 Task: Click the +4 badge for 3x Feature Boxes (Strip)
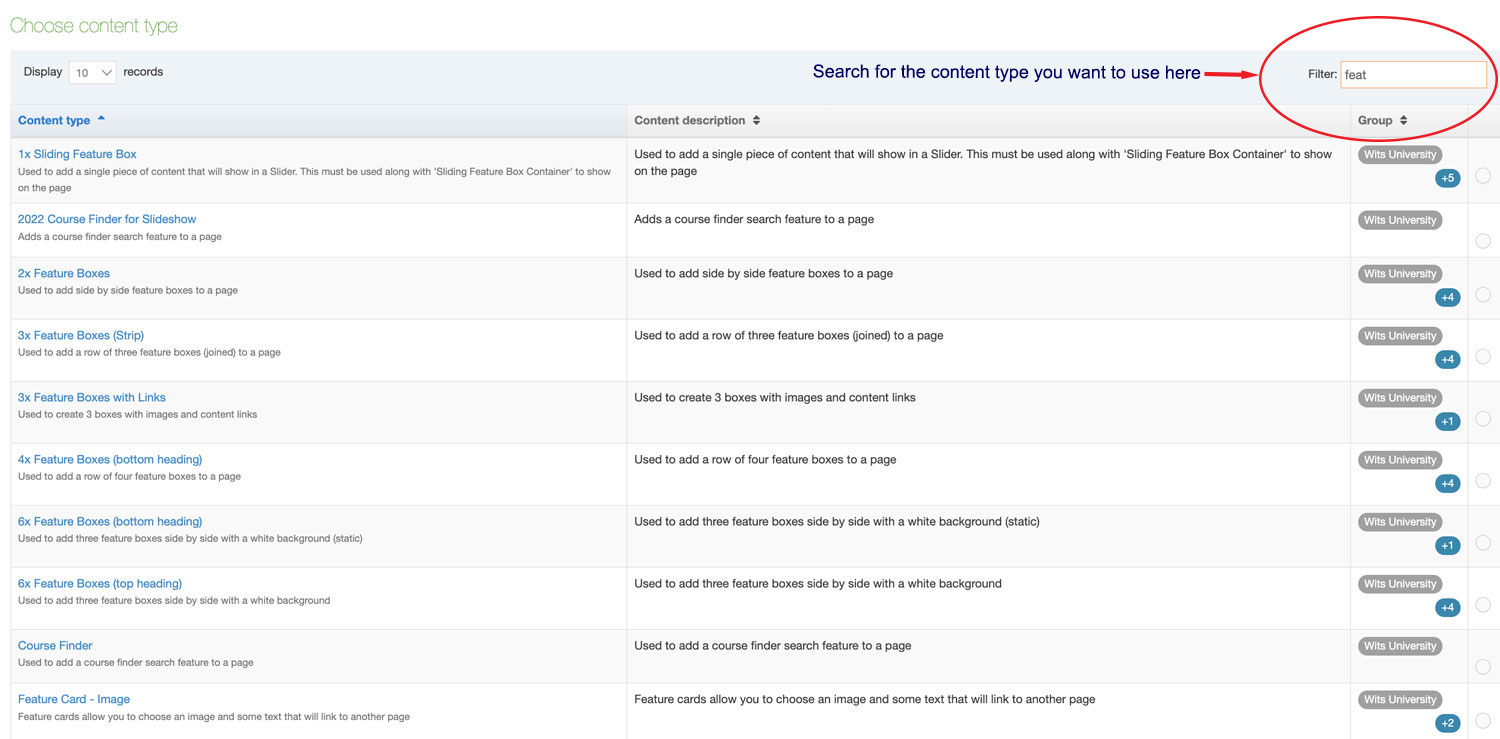coord(1447,359)
